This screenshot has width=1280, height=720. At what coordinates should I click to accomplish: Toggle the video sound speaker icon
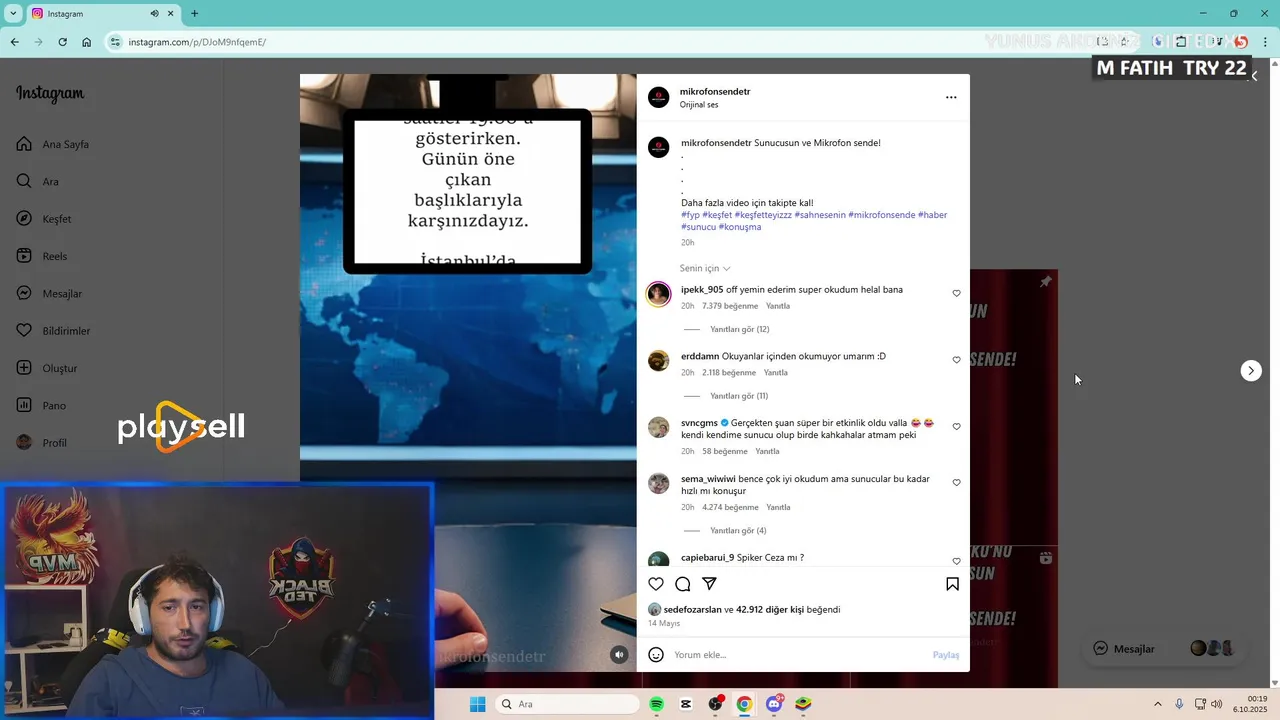click(x=619, y=655)
